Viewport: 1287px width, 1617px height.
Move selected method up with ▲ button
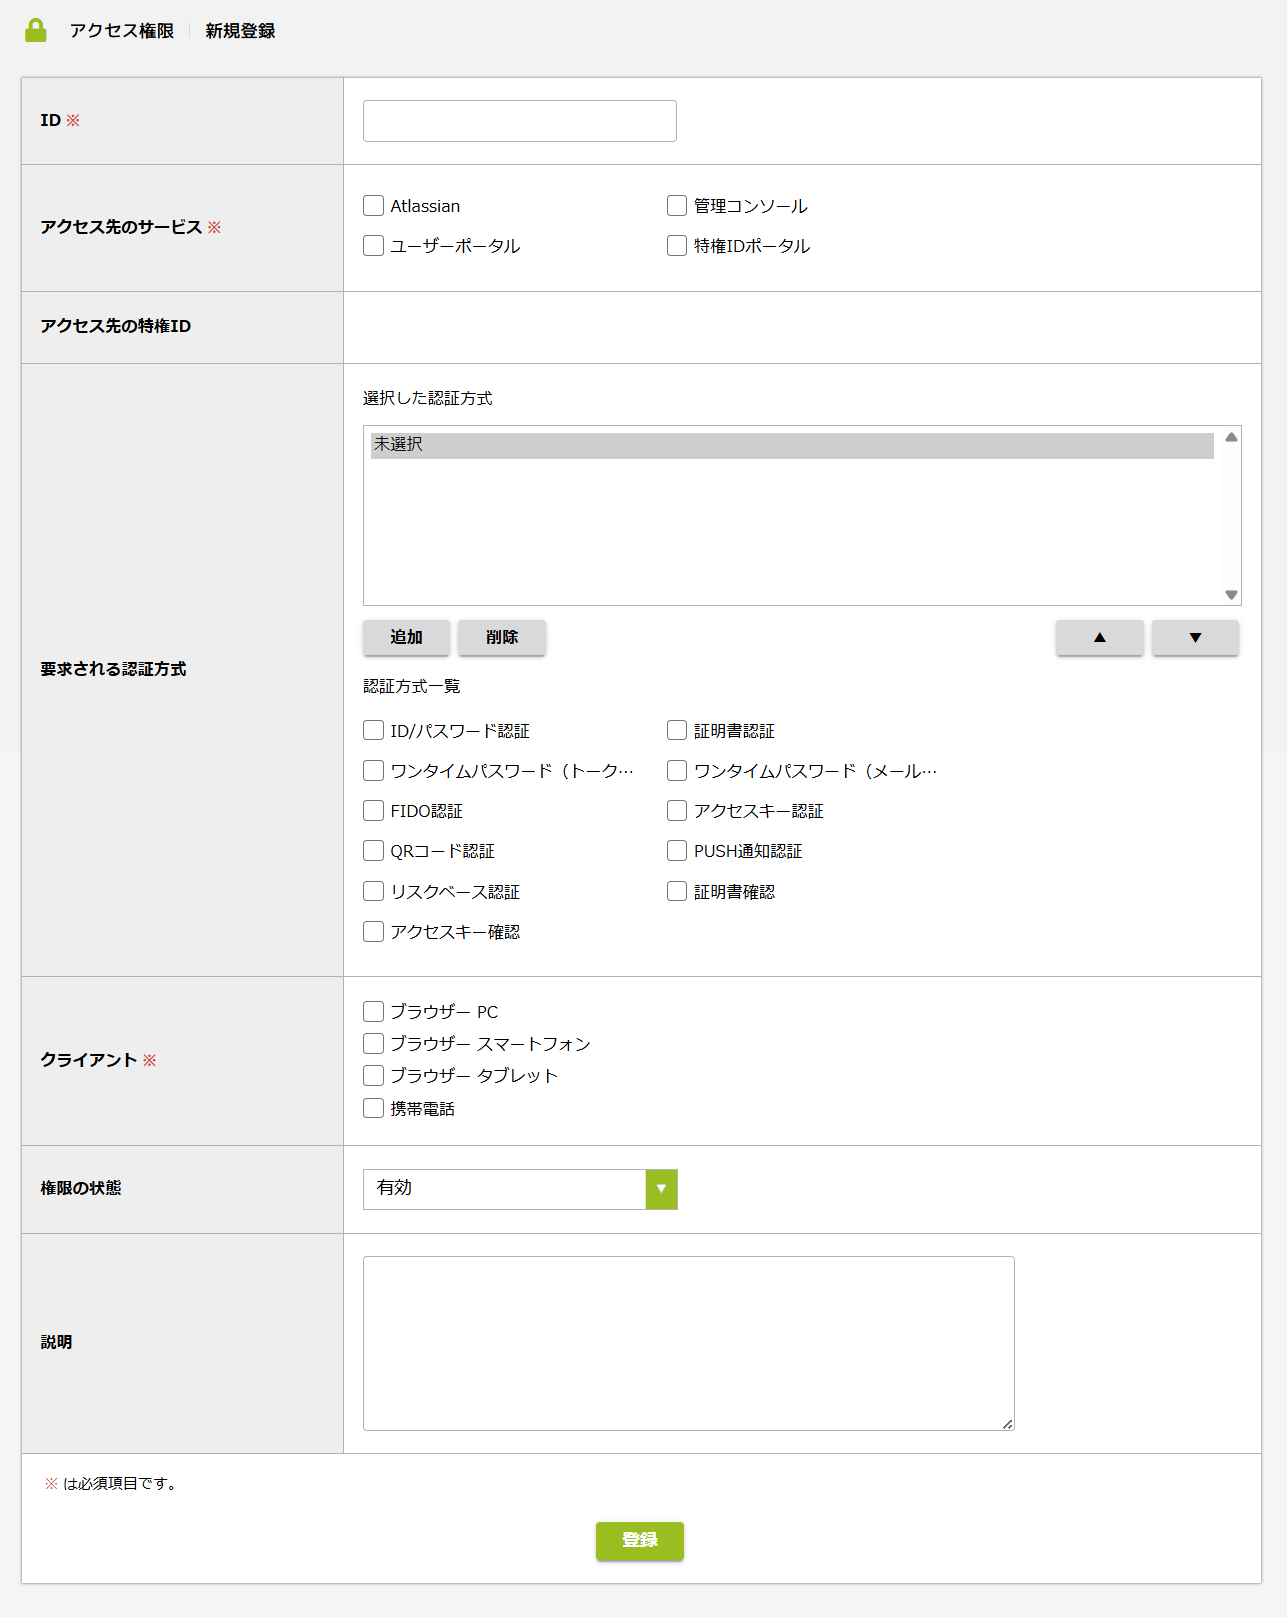click(x=1100, y=638)
